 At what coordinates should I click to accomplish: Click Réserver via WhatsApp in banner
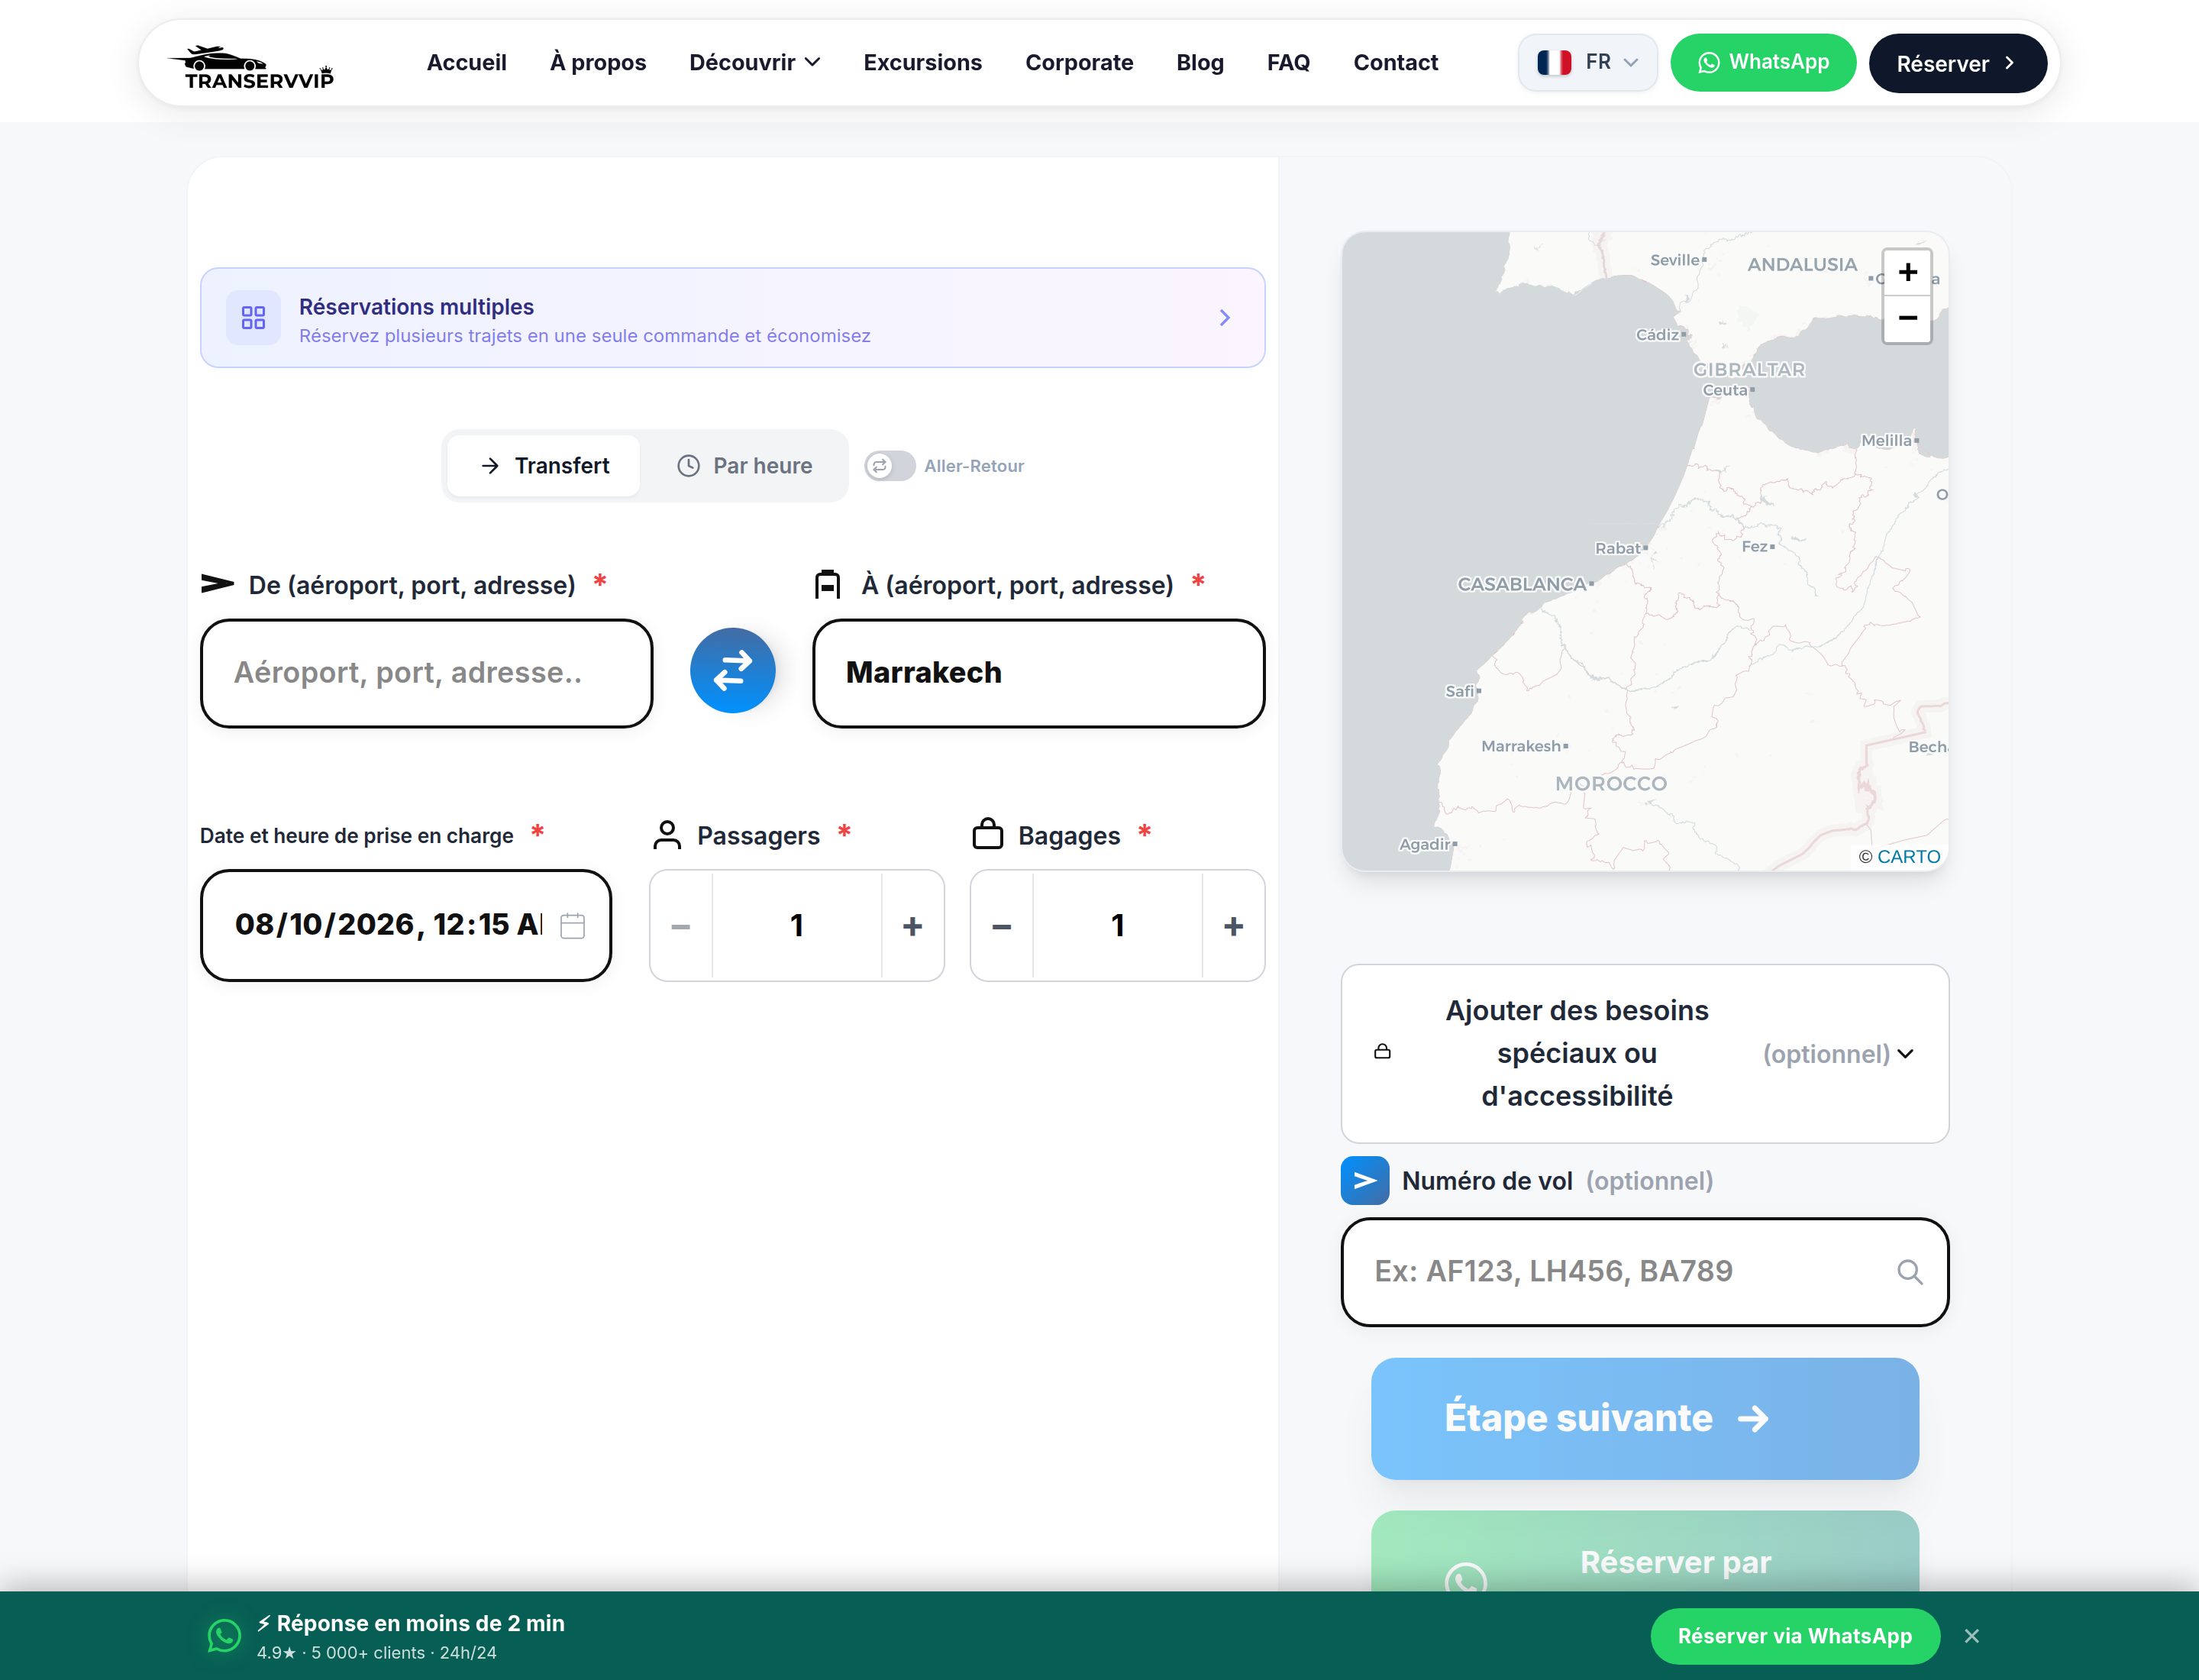click(x=1795, y=1636)
